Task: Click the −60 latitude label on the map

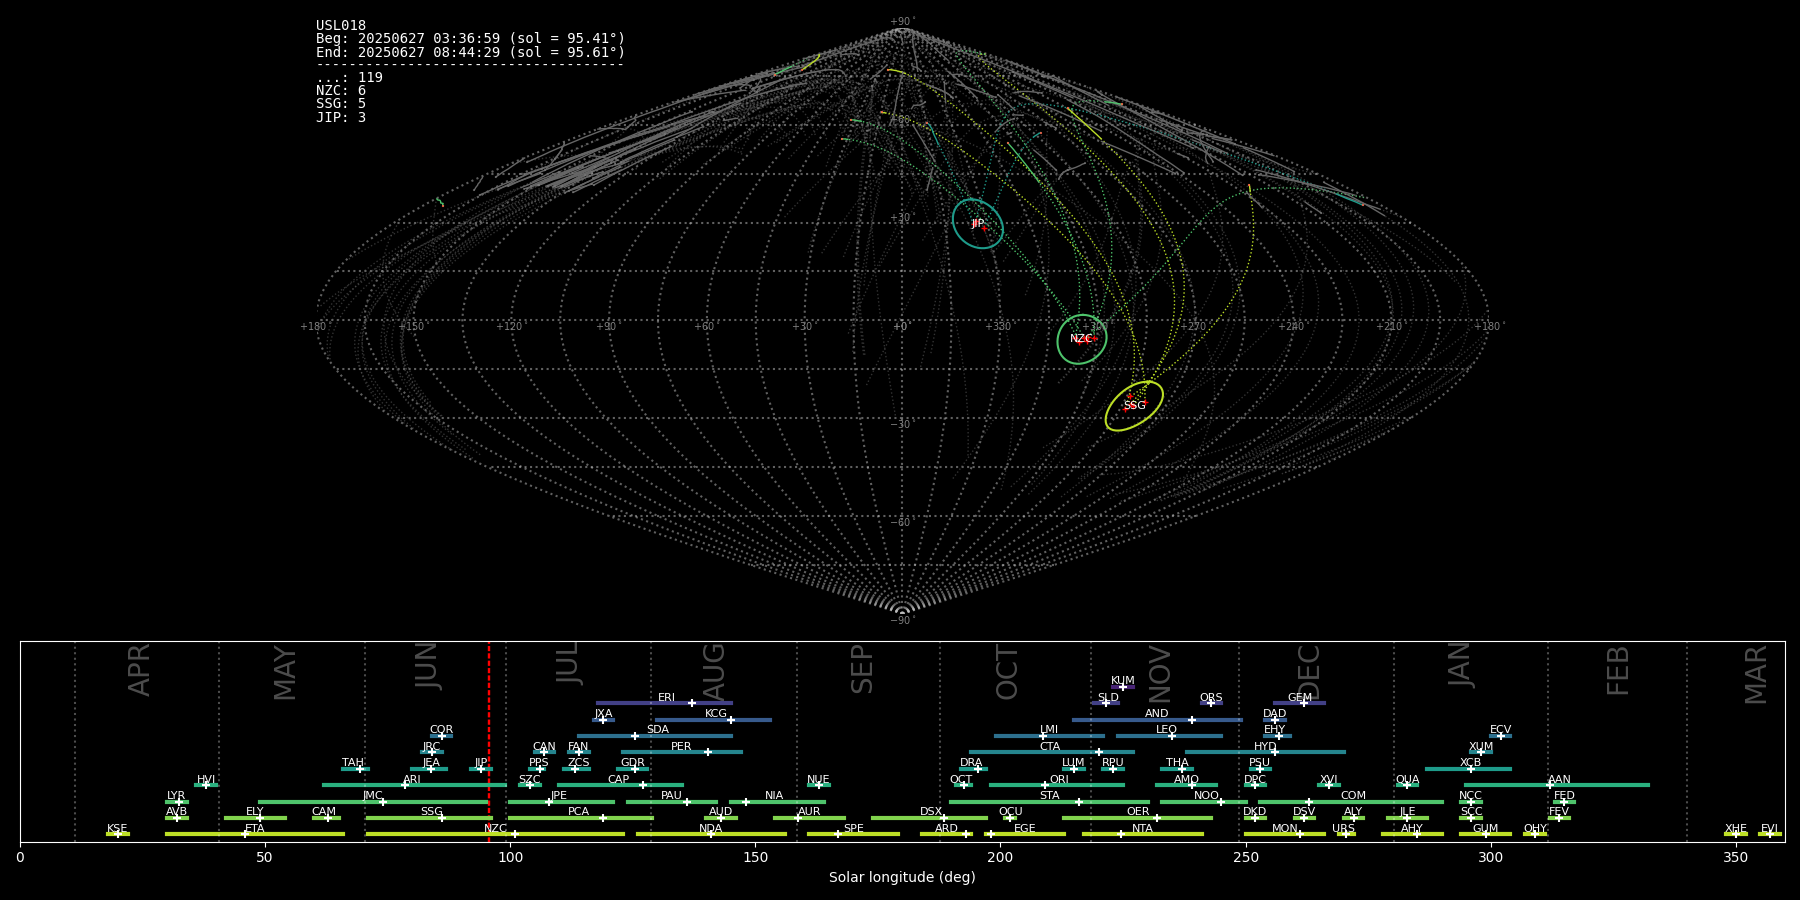Action: 901,523
